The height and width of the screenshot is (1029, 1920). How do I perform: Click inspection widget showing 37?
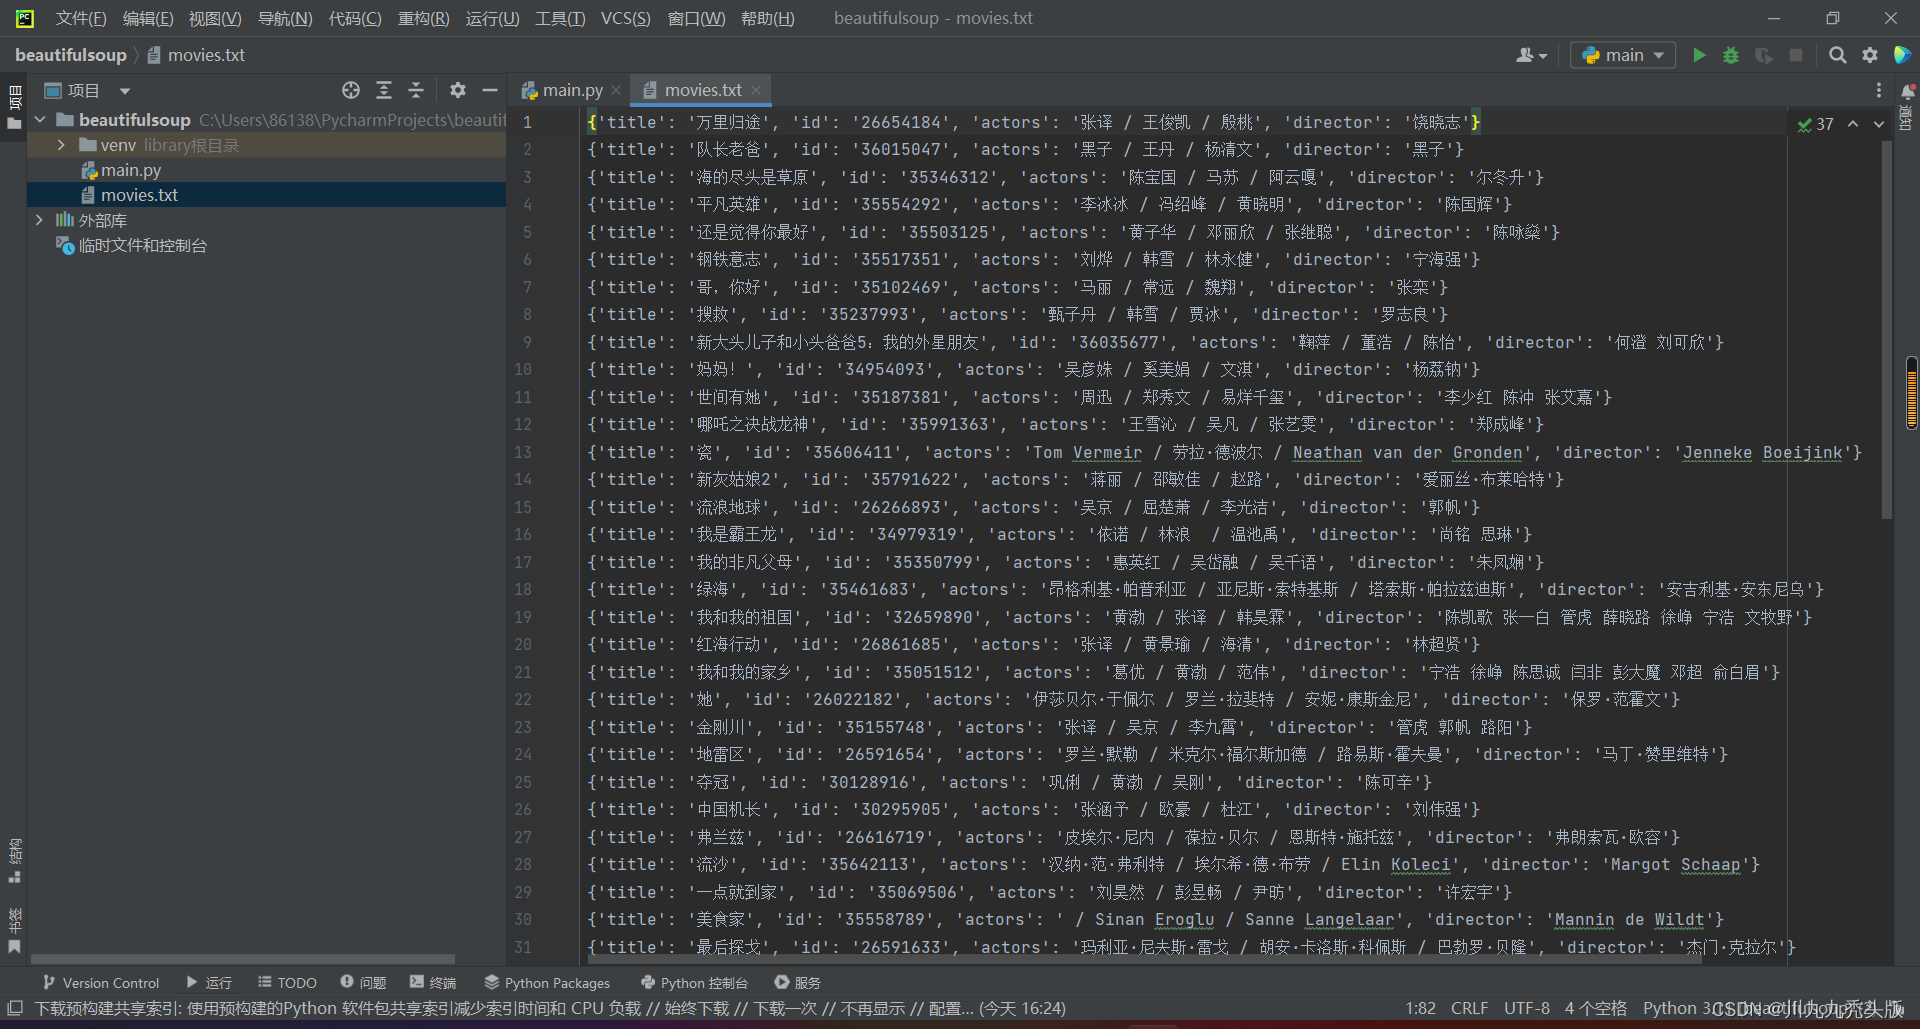[1816, 124]
